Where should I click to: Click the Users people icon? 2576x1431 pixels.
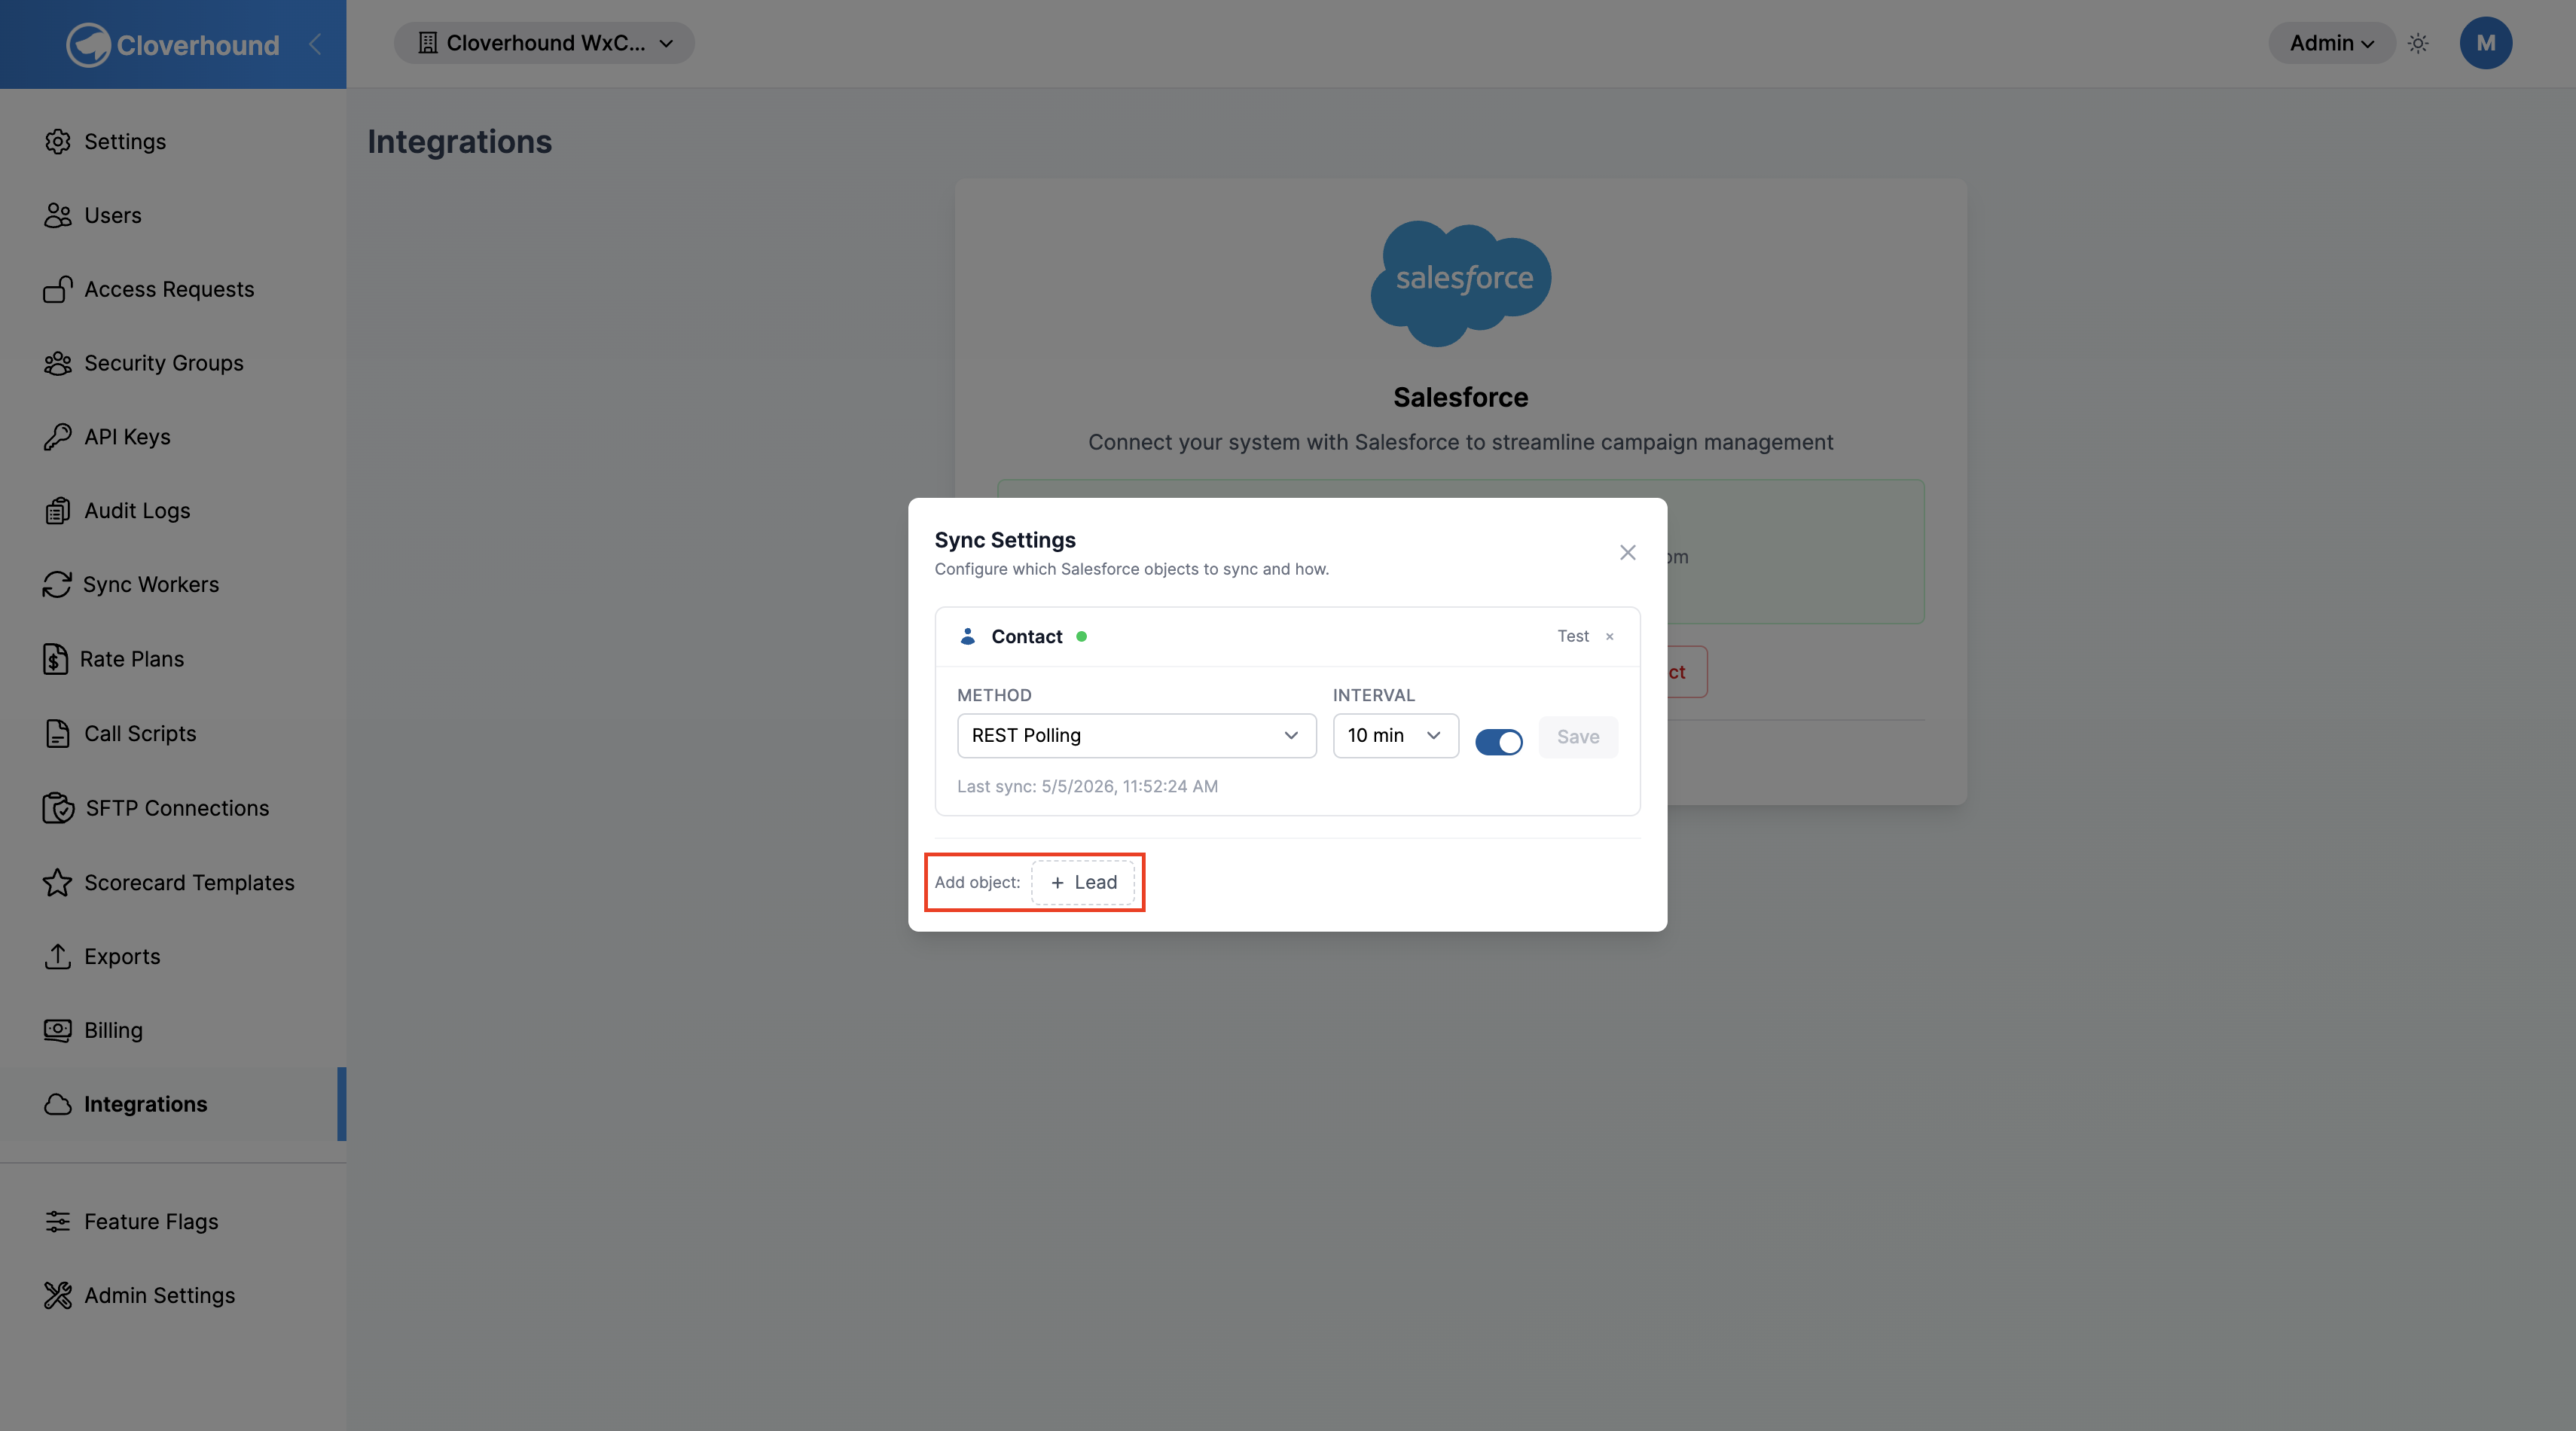(x=58, y=215)
